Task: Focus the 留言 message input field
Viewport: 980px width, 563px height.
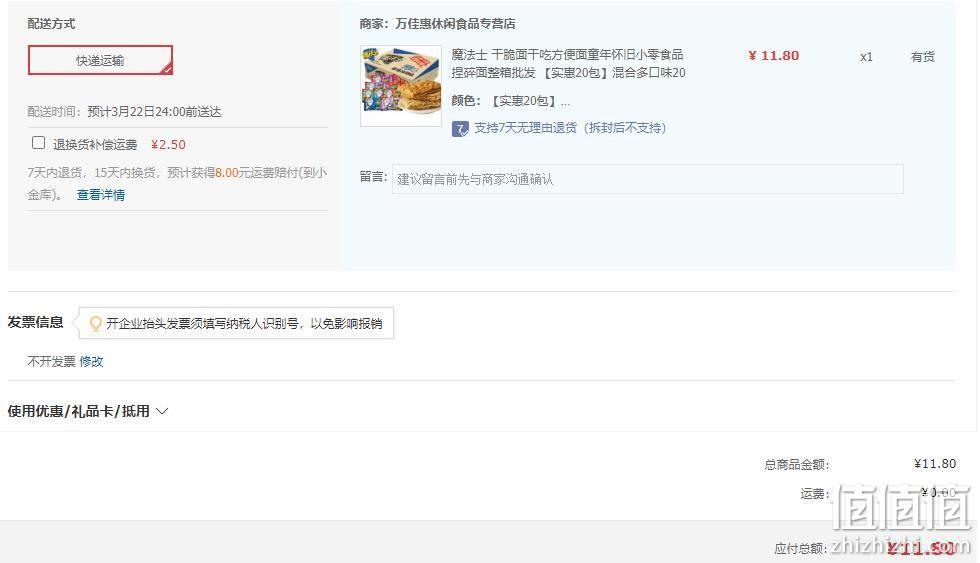Action: tap(648, 179)
